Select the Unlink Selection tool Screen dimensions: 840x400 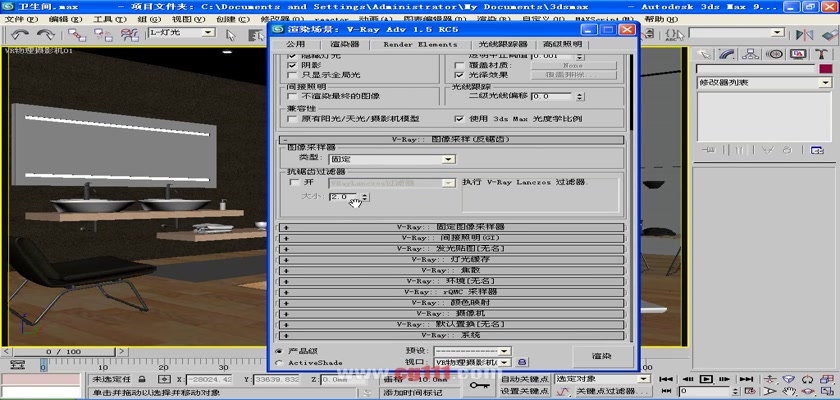[103, 35]
